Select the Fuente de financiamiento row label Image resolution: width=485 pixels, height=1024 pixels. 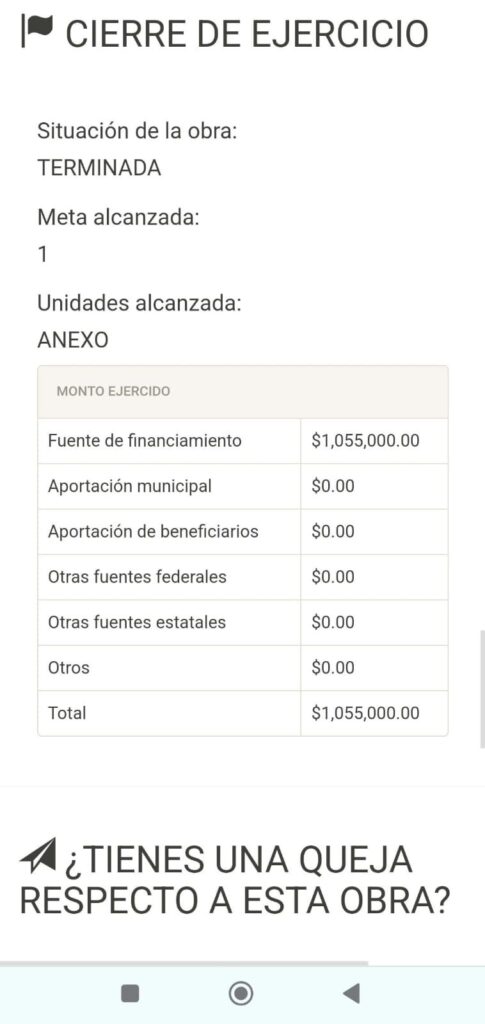(145, 441)
